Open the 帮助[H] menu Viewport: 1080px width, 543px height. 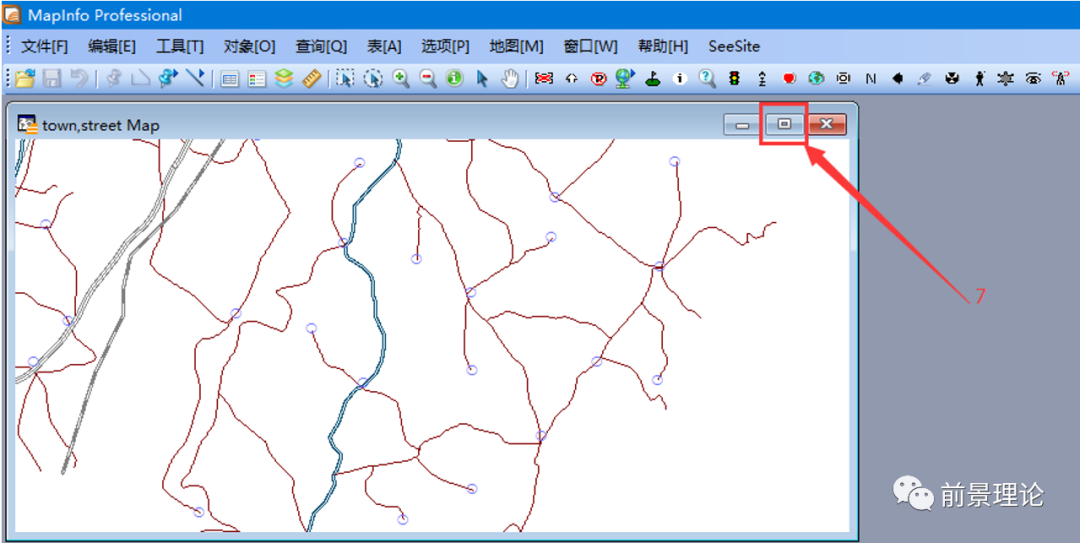click(x=663, y=47)
